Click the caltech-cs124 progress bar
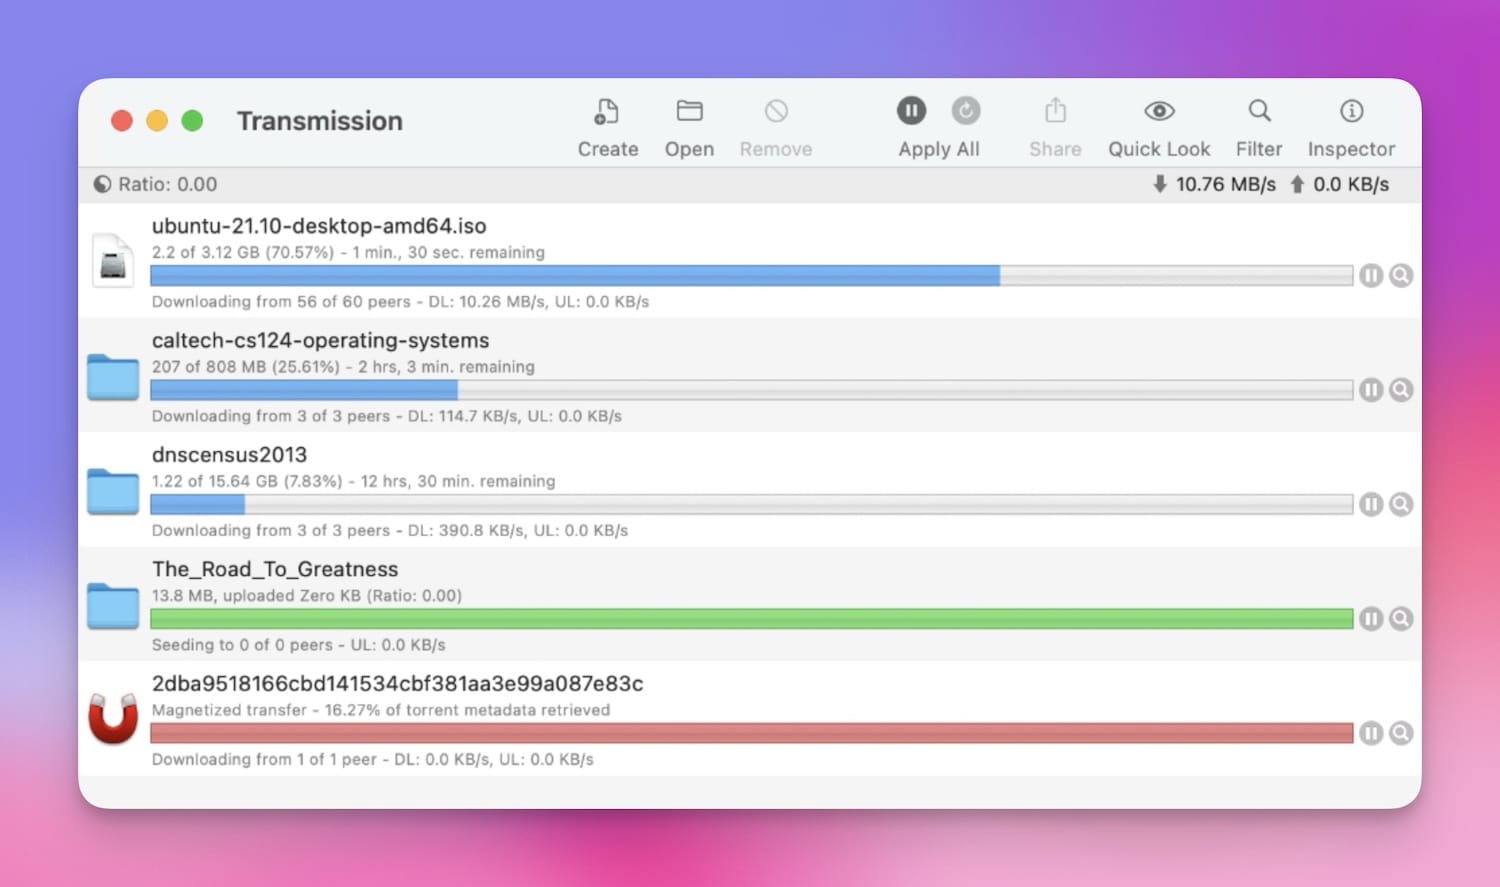This screenshot has width=1500, height=887. pyautogui.click(x=751, y=390)
